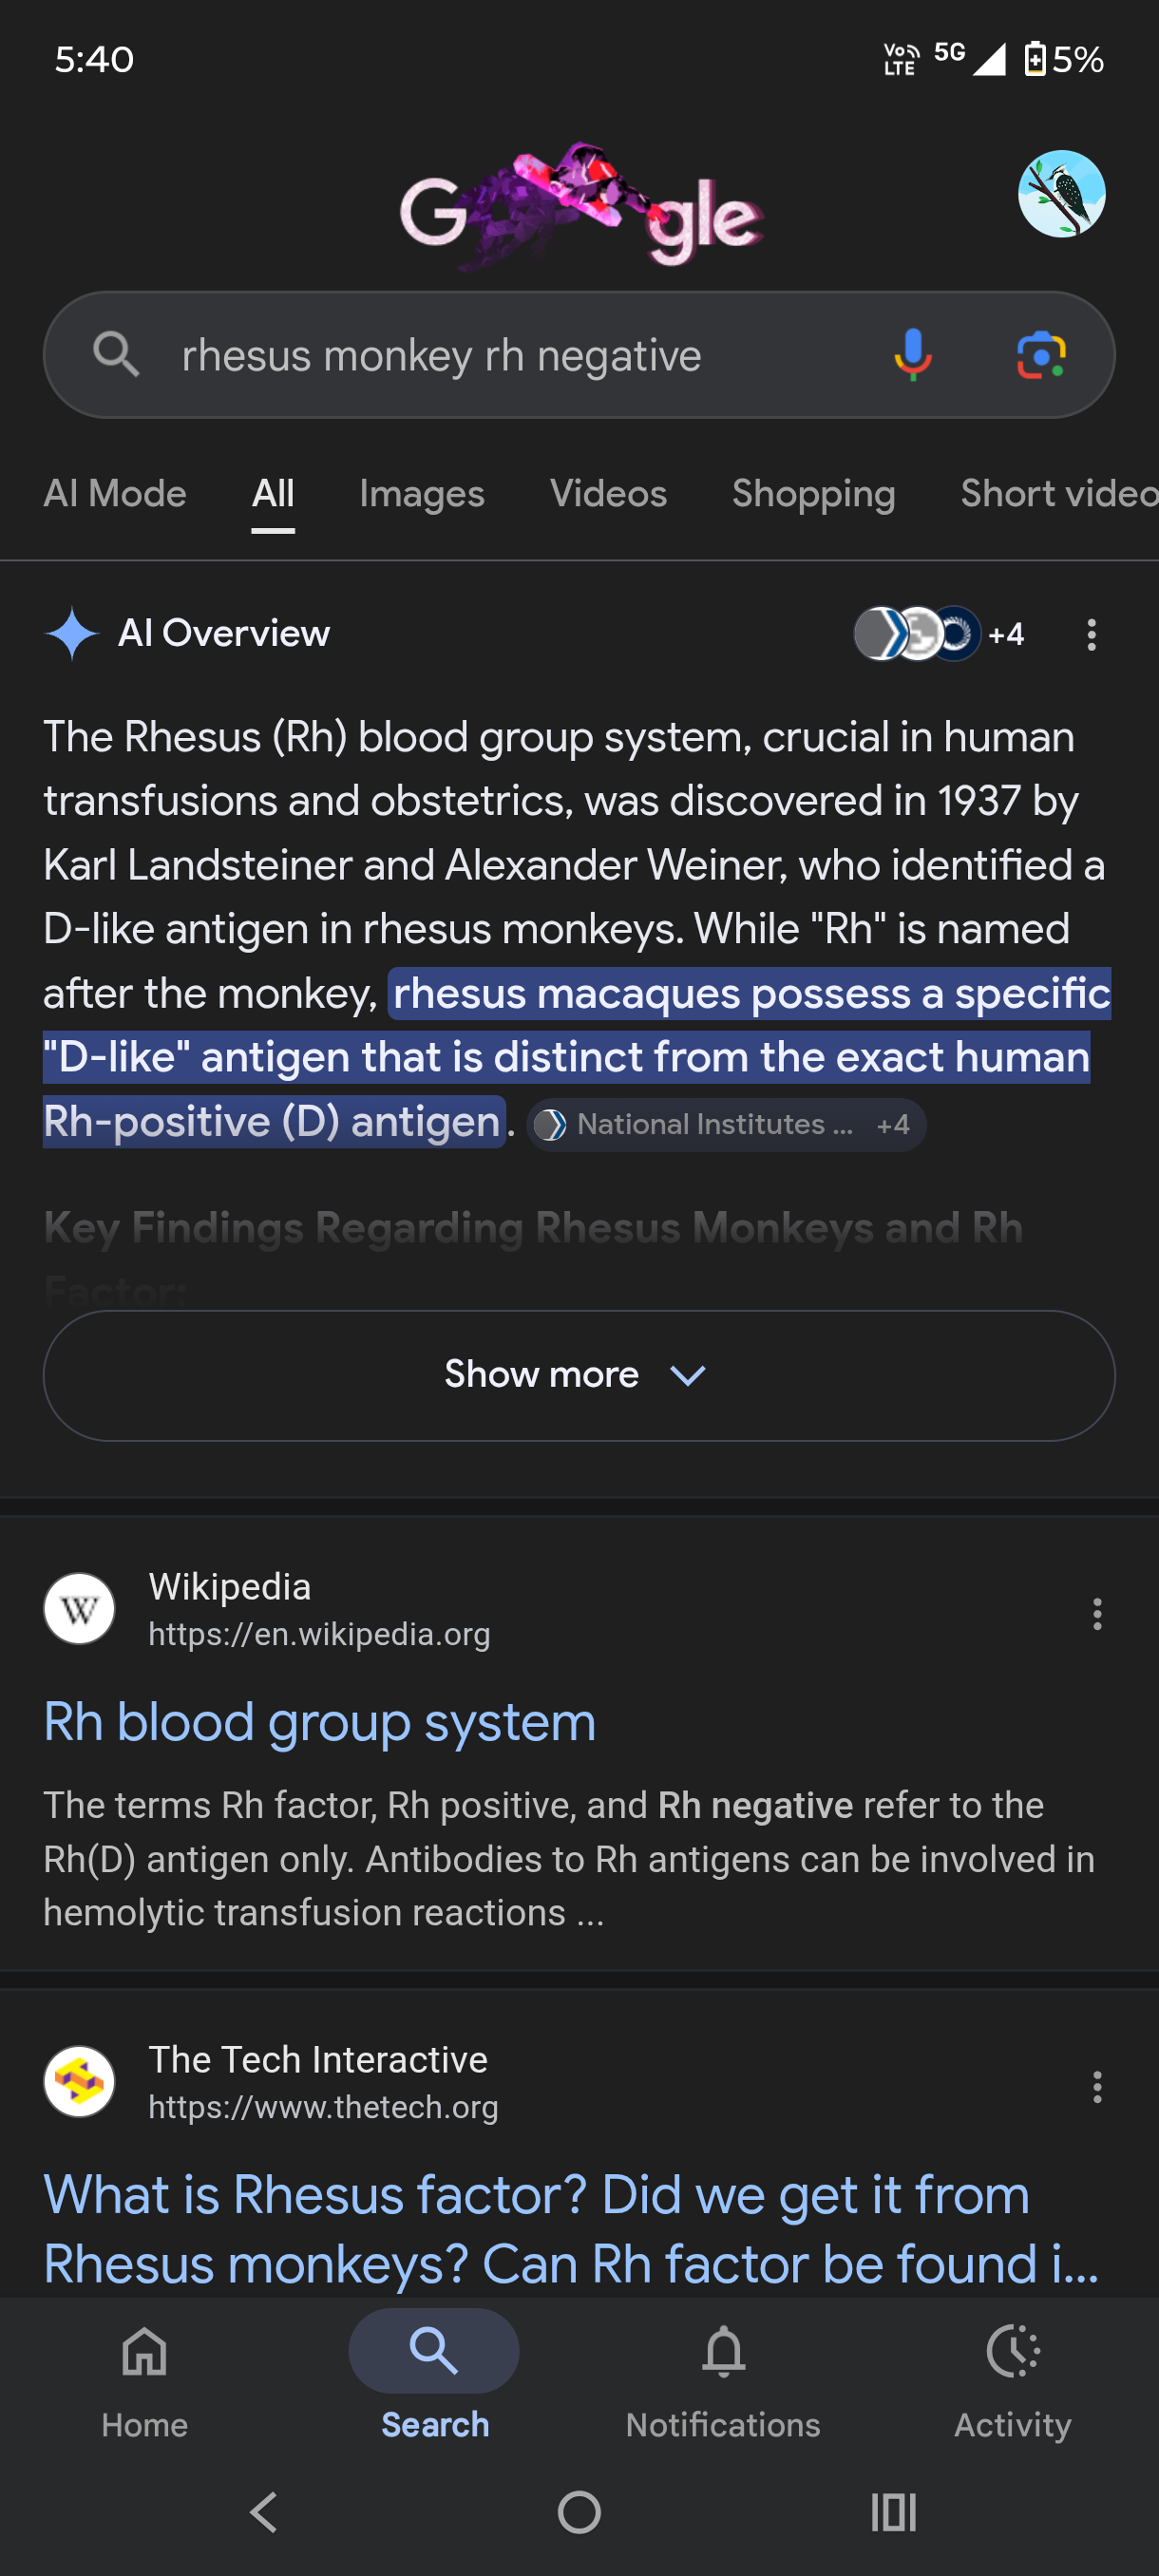Select the Videos search filter
1159x2576 pixels.
click(x=608, y=494)
